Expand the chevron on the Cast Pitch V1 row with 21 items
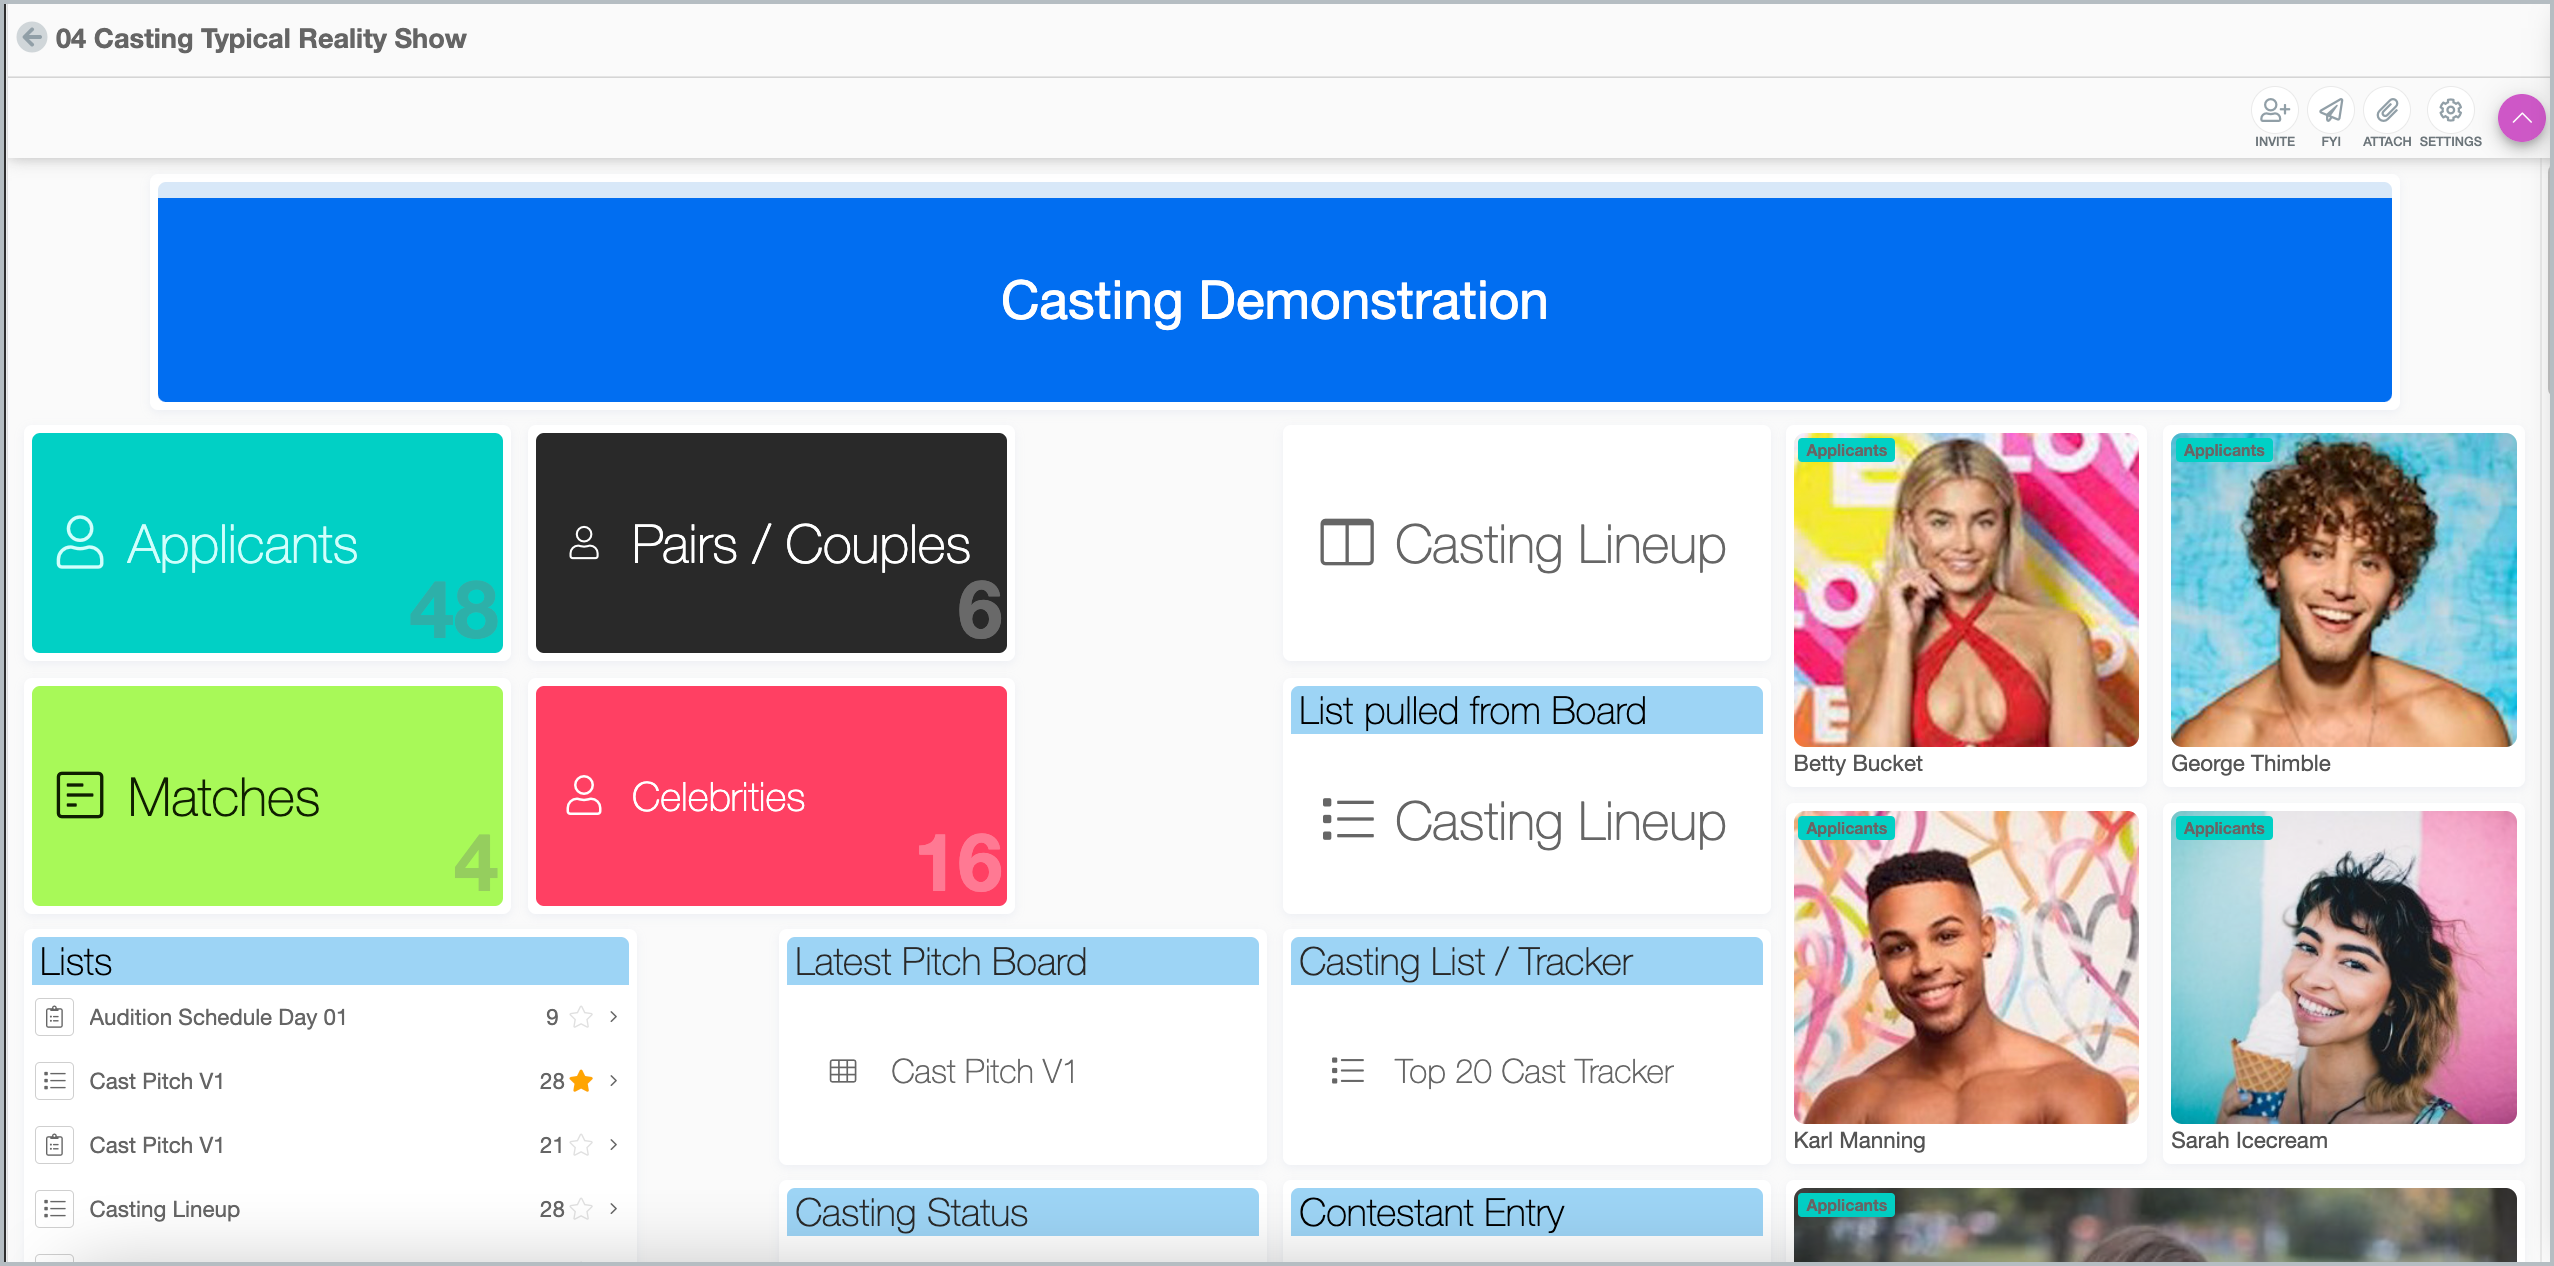The image size is (2554, 1266). [x=614, y=1145]
